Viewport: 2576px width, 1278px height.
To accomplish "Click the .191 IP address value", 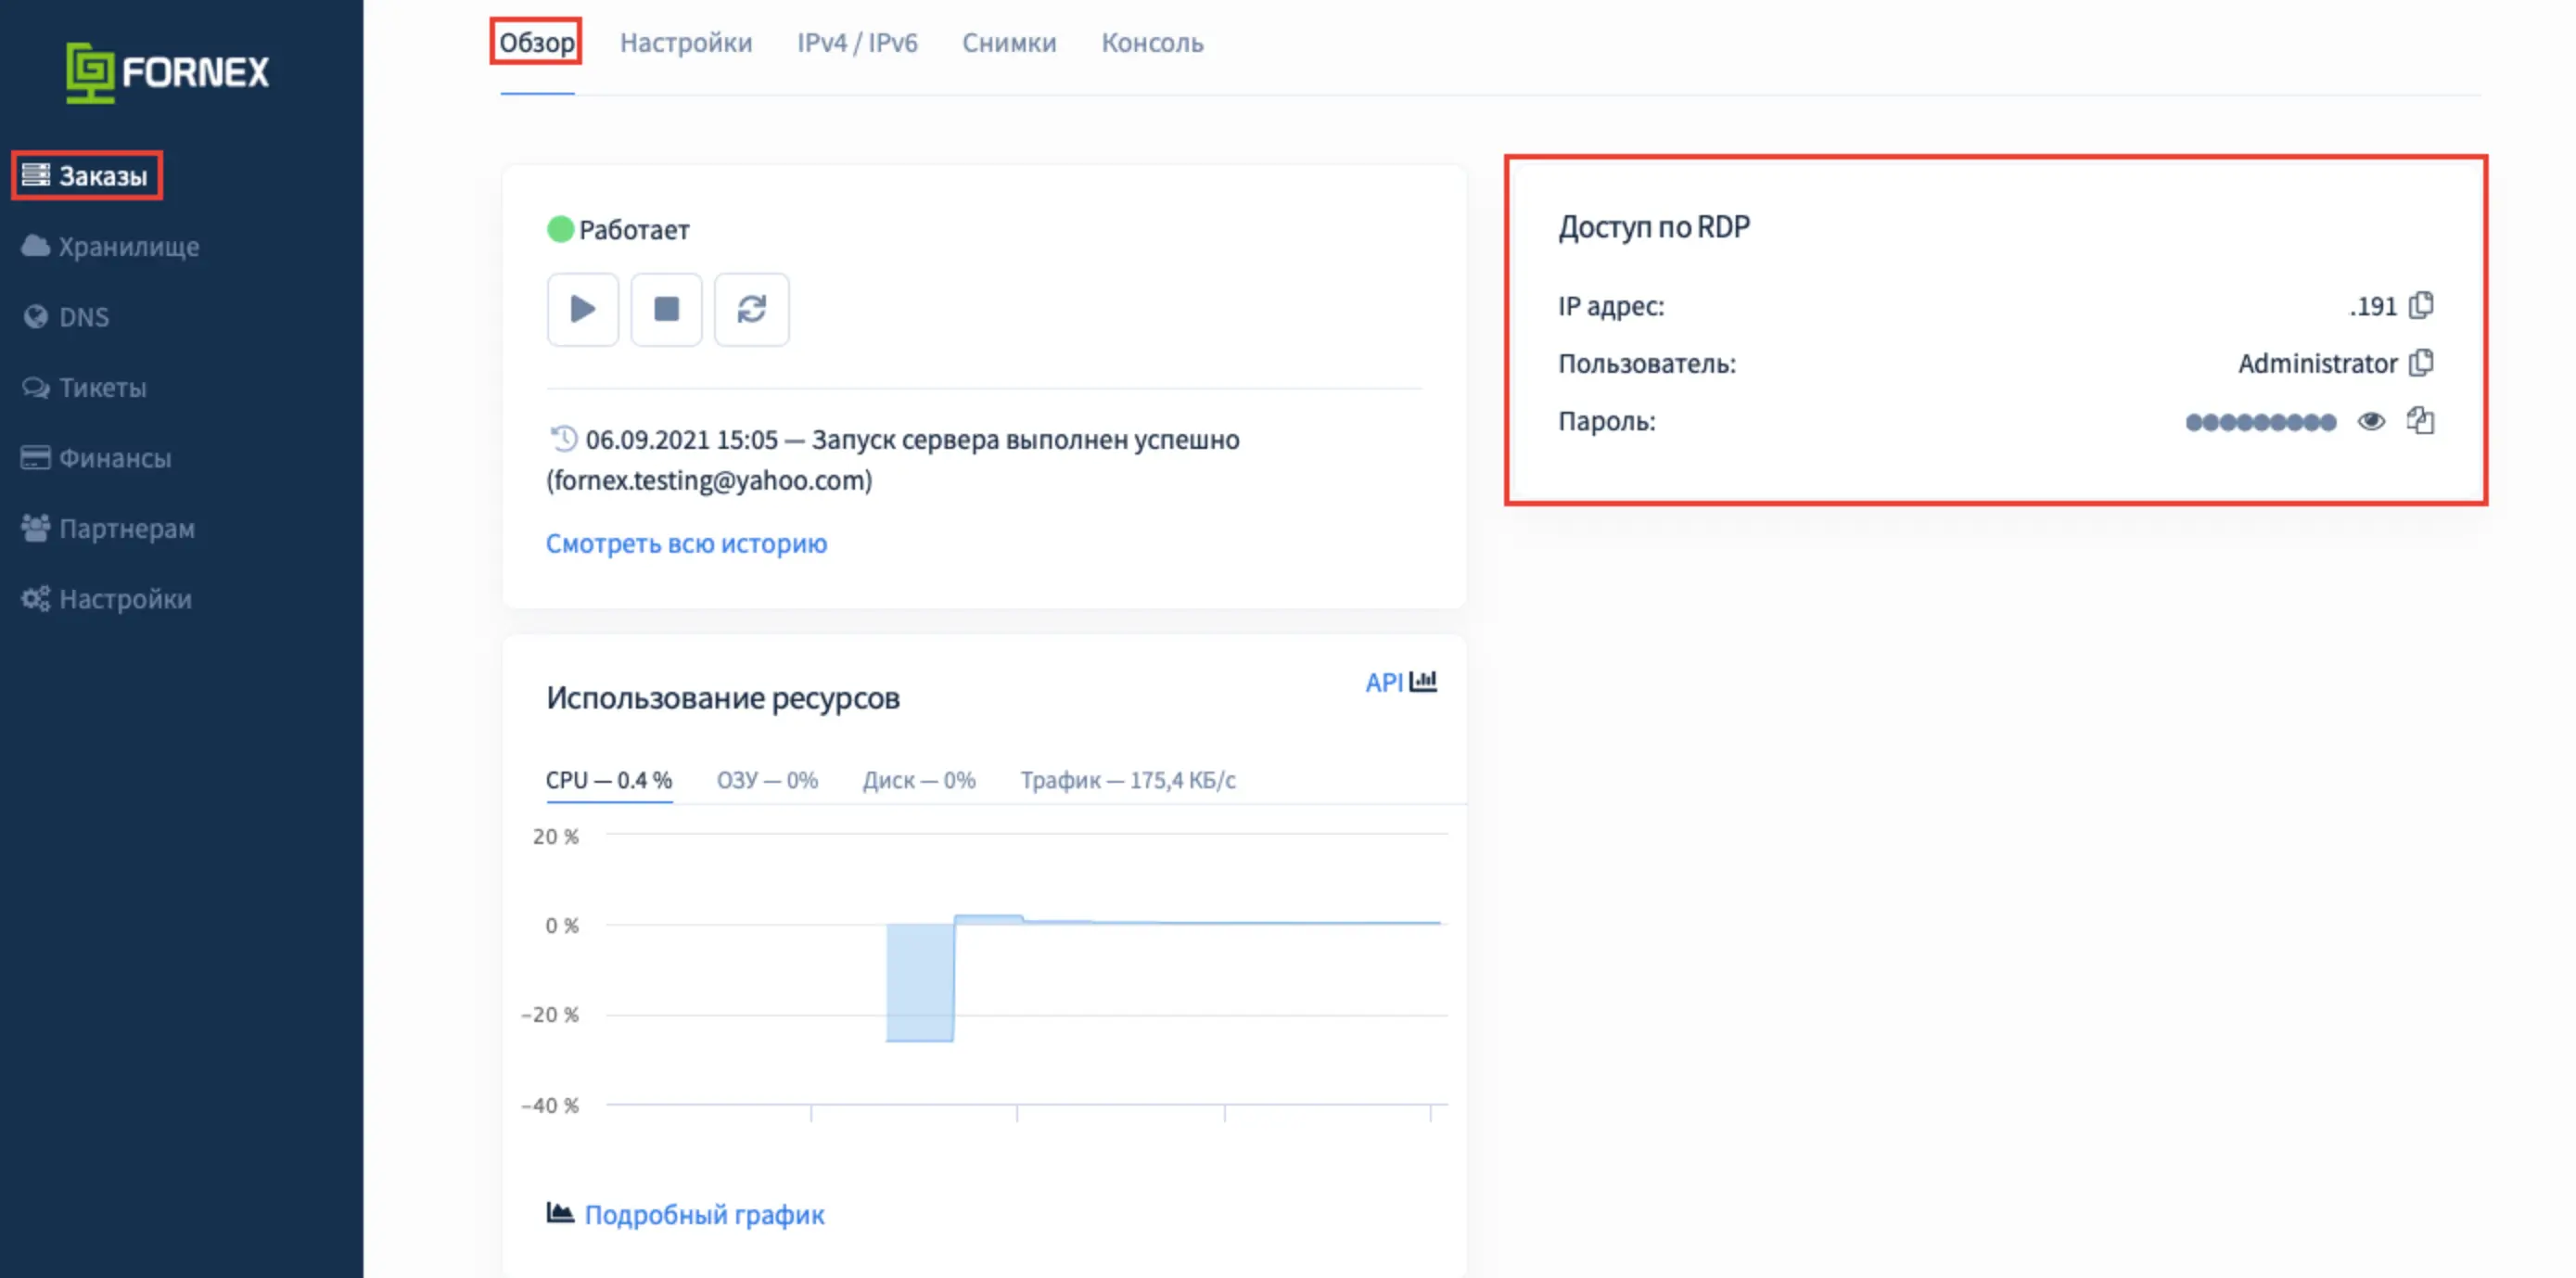I will click(2373, 306).
